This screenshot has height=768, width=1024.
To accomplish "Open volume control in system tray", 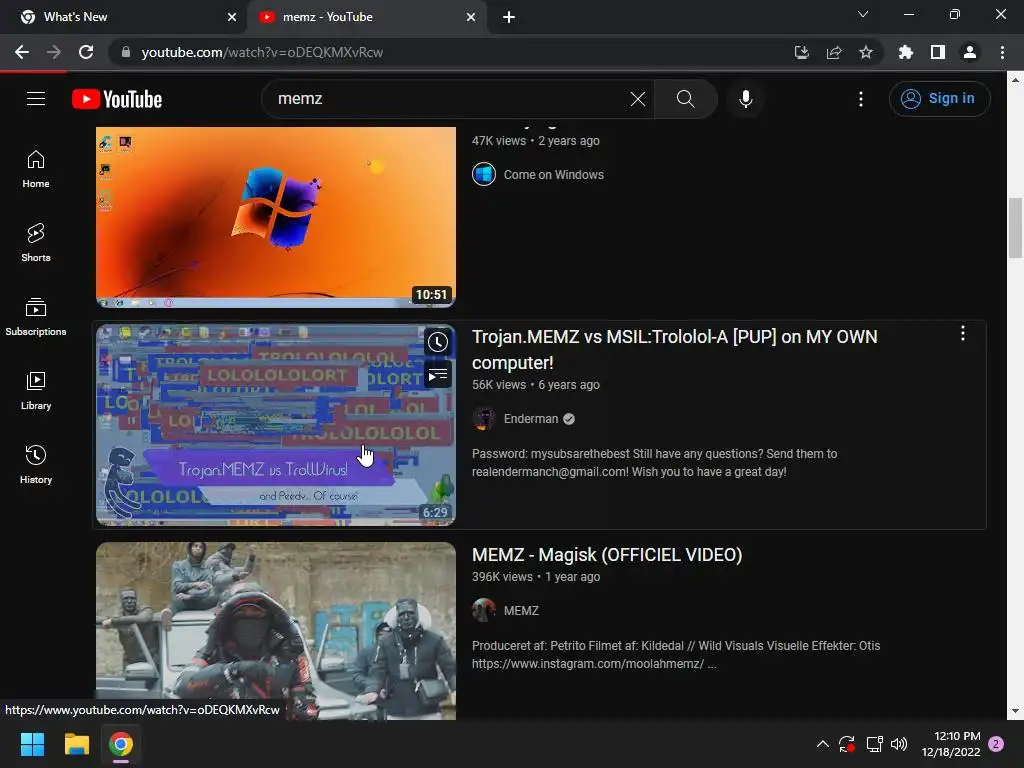I will click(x=899, y=744).
